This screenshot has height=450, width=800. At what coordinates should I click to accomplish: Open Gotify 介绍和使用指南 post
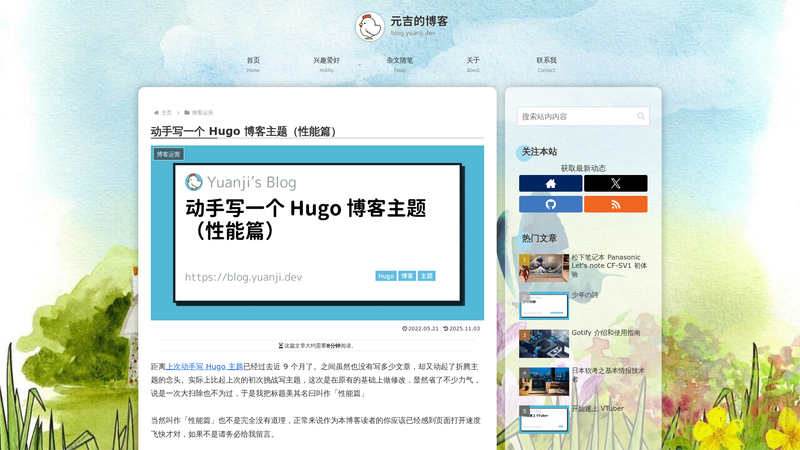pos(606,333)
